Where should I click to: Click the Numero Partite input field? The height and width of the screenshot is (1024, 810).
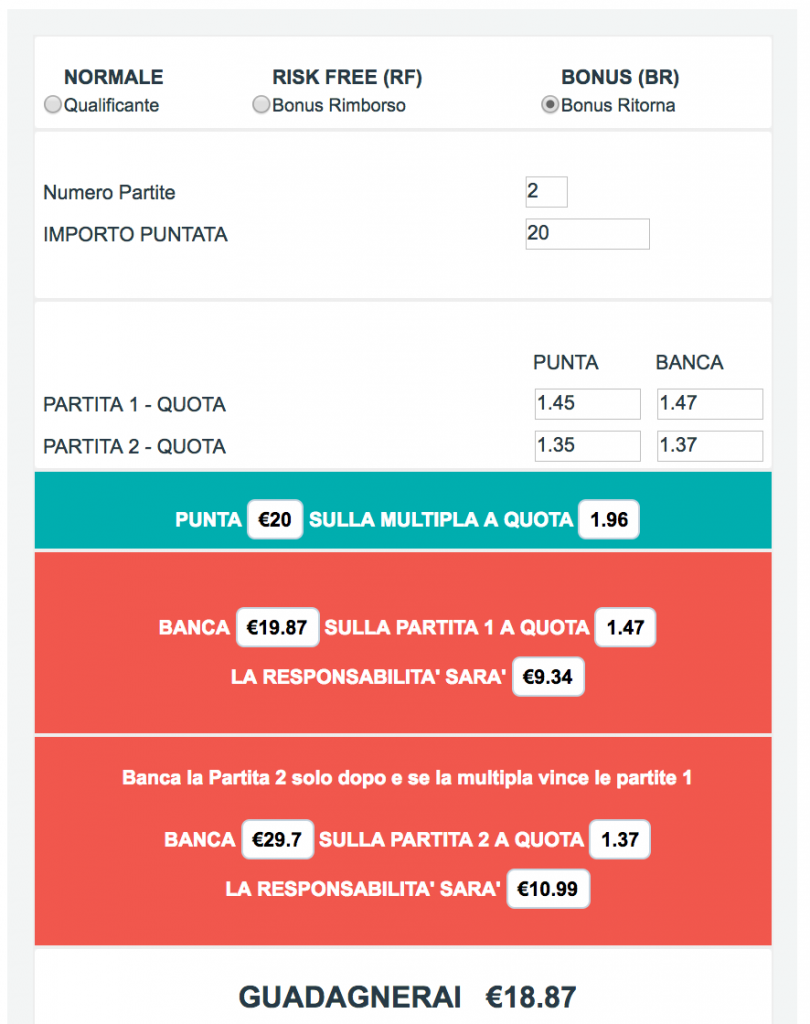click(546, 192)
